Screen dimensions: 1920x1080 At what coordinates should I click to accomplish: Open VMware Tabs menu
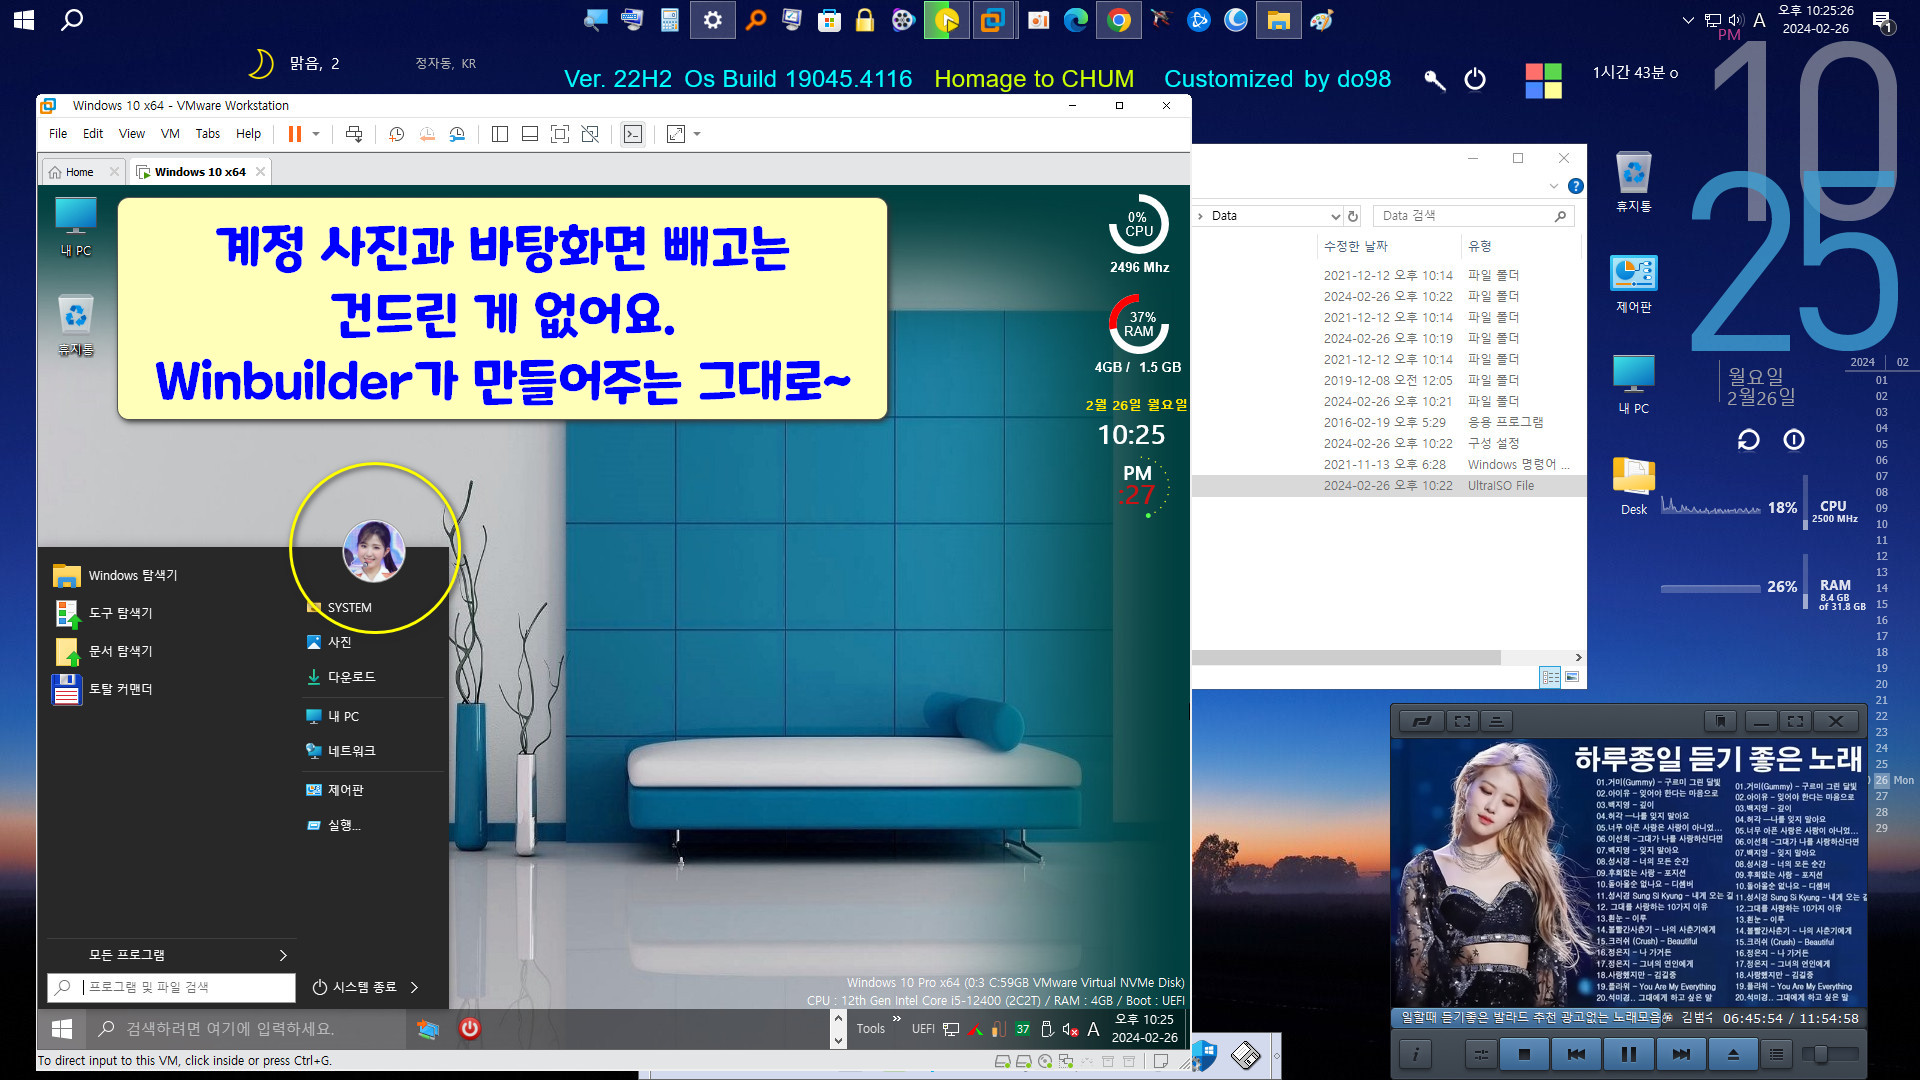[208, 134]
